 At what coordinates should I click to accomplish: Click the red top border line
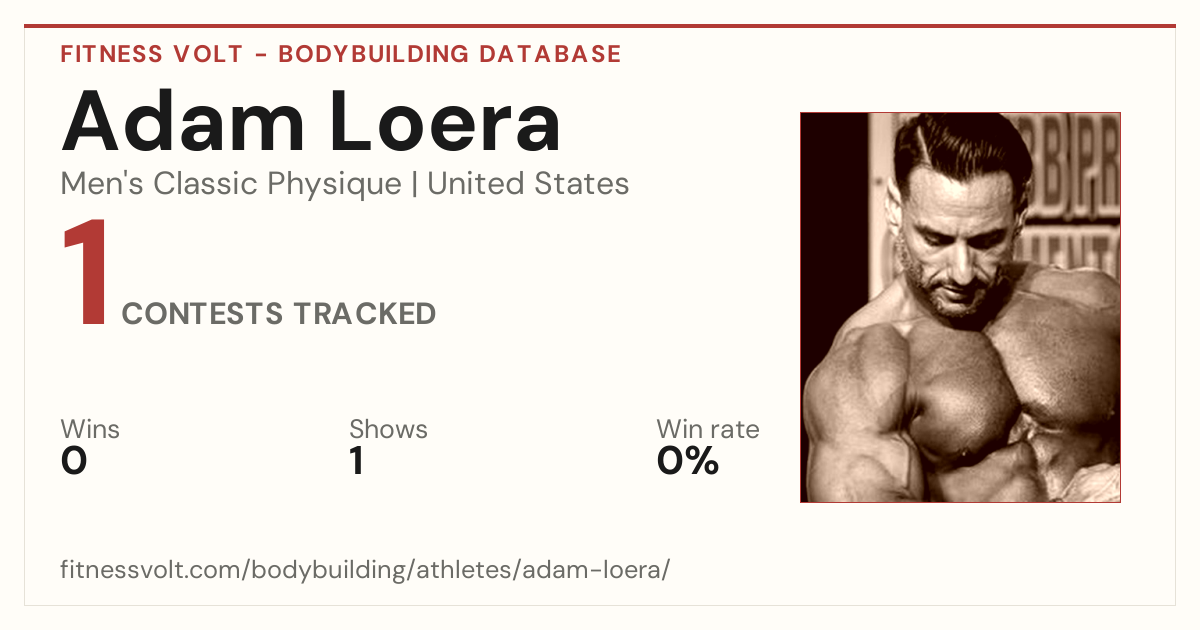click(x=600, y=26)
